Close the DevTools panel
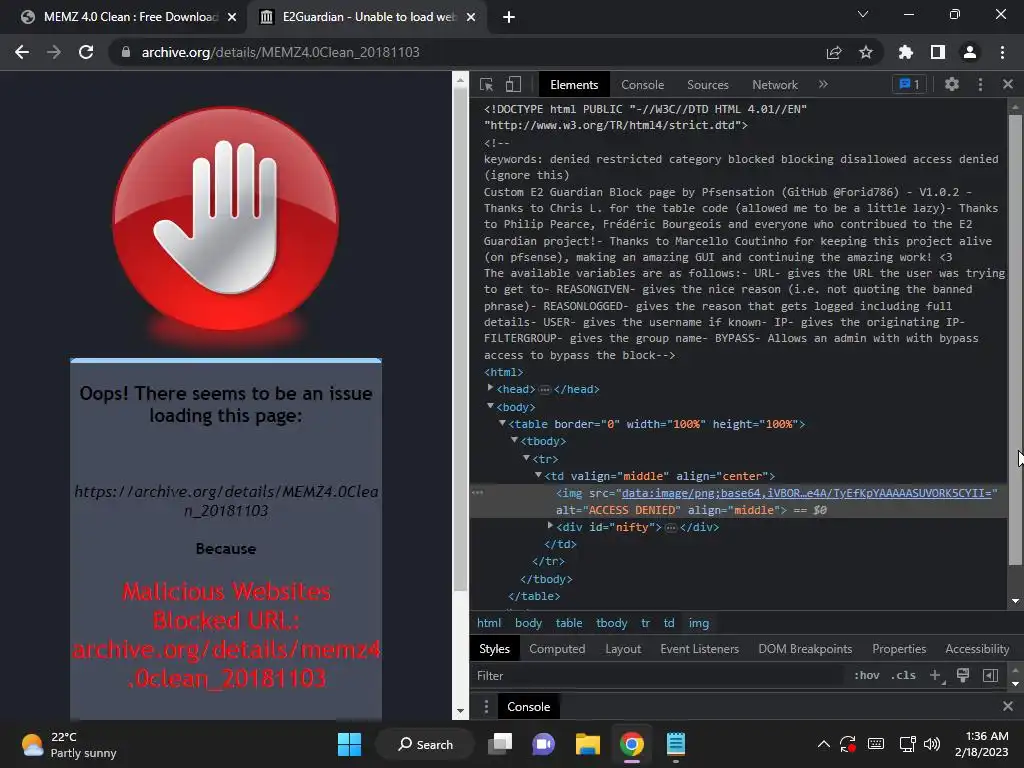 [x=1008, y=84]
